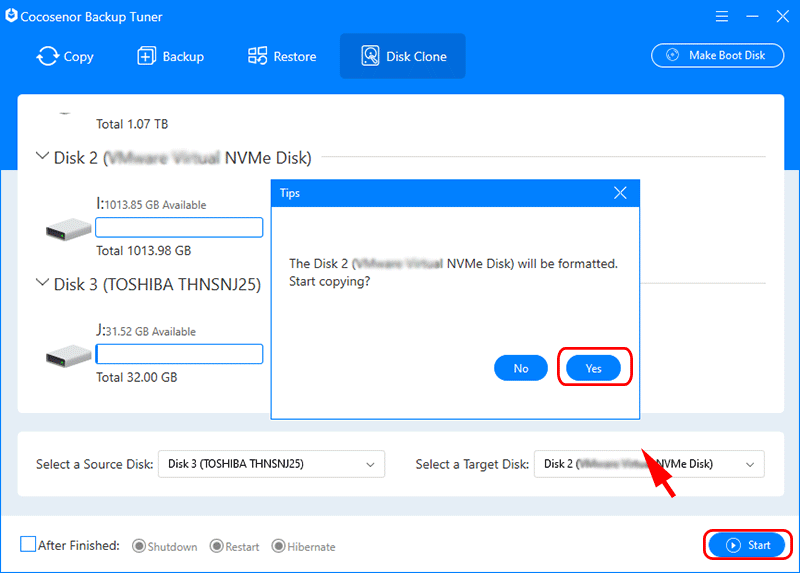
Task: Click the I: drive usage bar
Action: point(179,227)
